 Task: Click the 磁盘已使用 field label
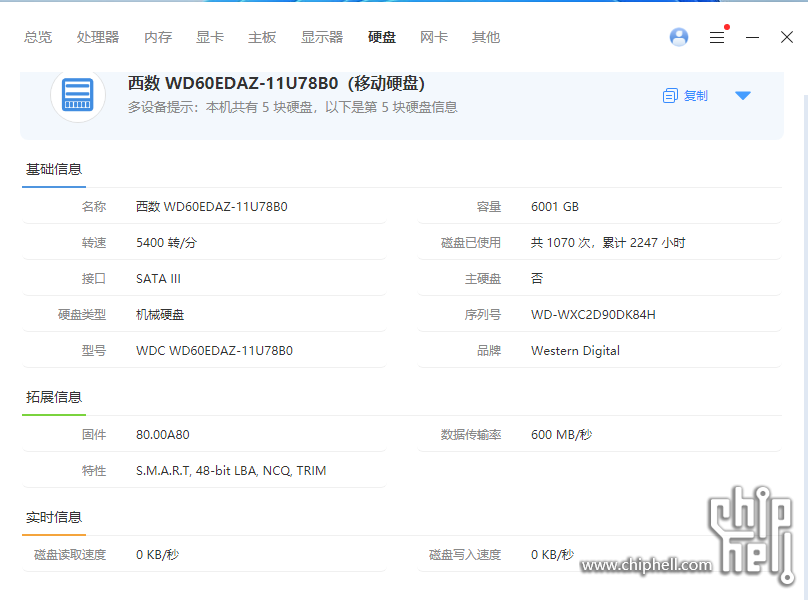pos(470,243)
